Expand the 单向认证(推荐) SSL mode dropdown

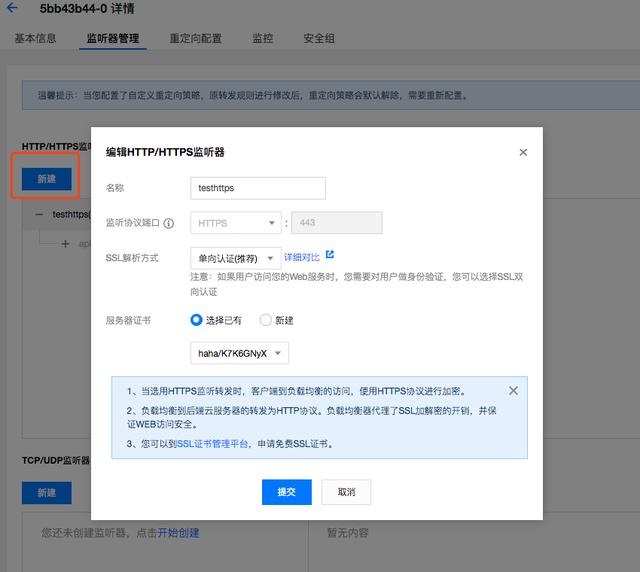click(236, 258)
